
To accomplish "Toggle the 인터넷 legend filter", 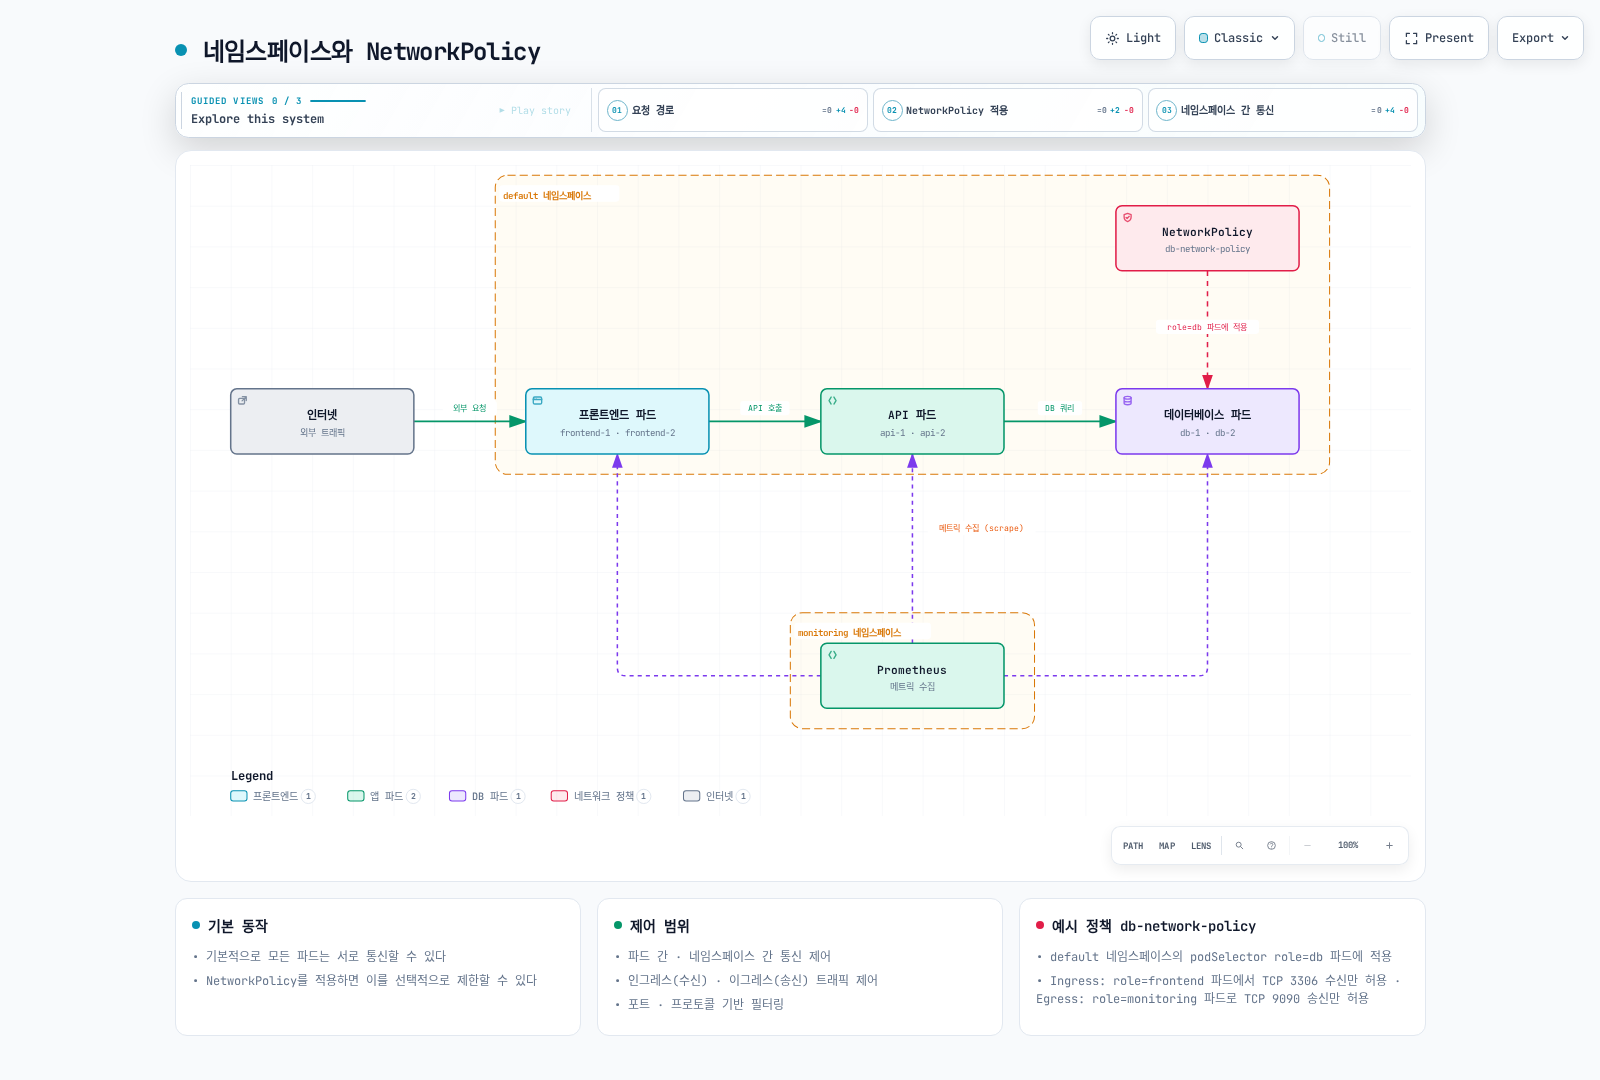I will tap(717, 796).
